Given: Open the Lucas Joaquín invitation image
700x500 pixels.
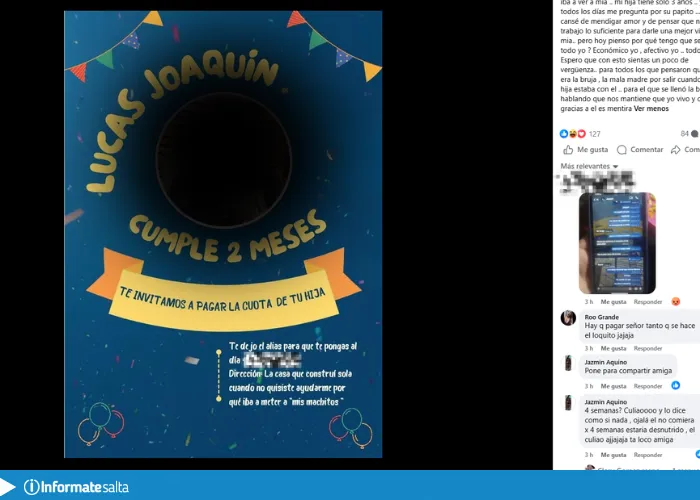Looking at the screenshot, I should coord(223,234).
